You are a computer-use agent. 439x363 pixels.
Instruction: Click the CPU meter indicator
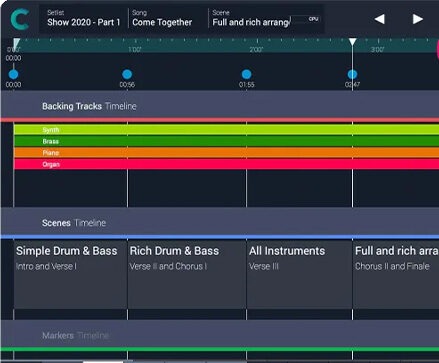[x=305, y=19]
